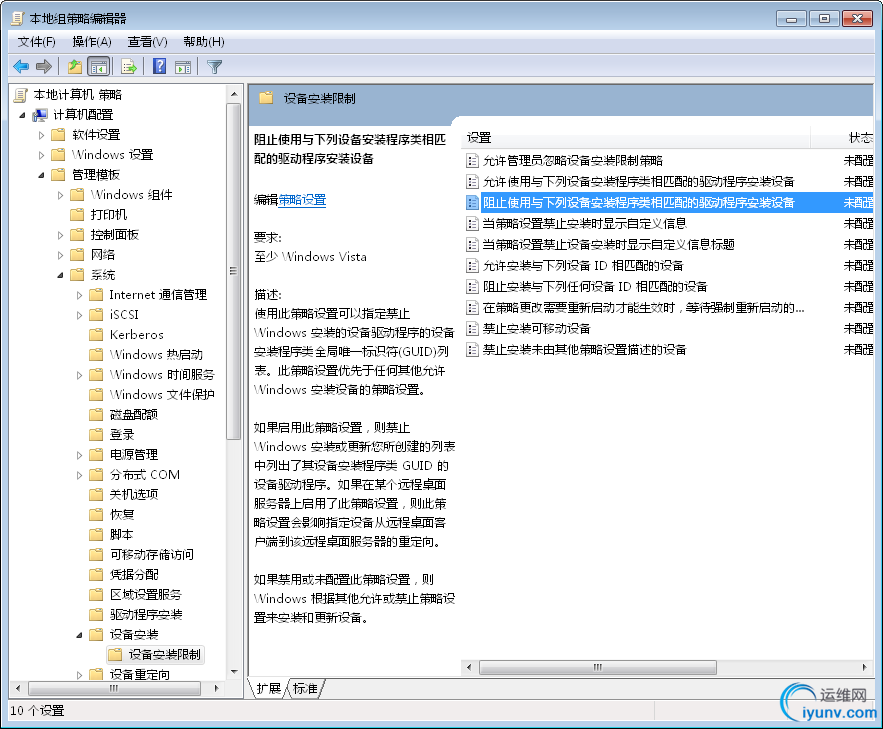
Task: Click the Filter funnel toolbar icon
Action: point(214,66)
